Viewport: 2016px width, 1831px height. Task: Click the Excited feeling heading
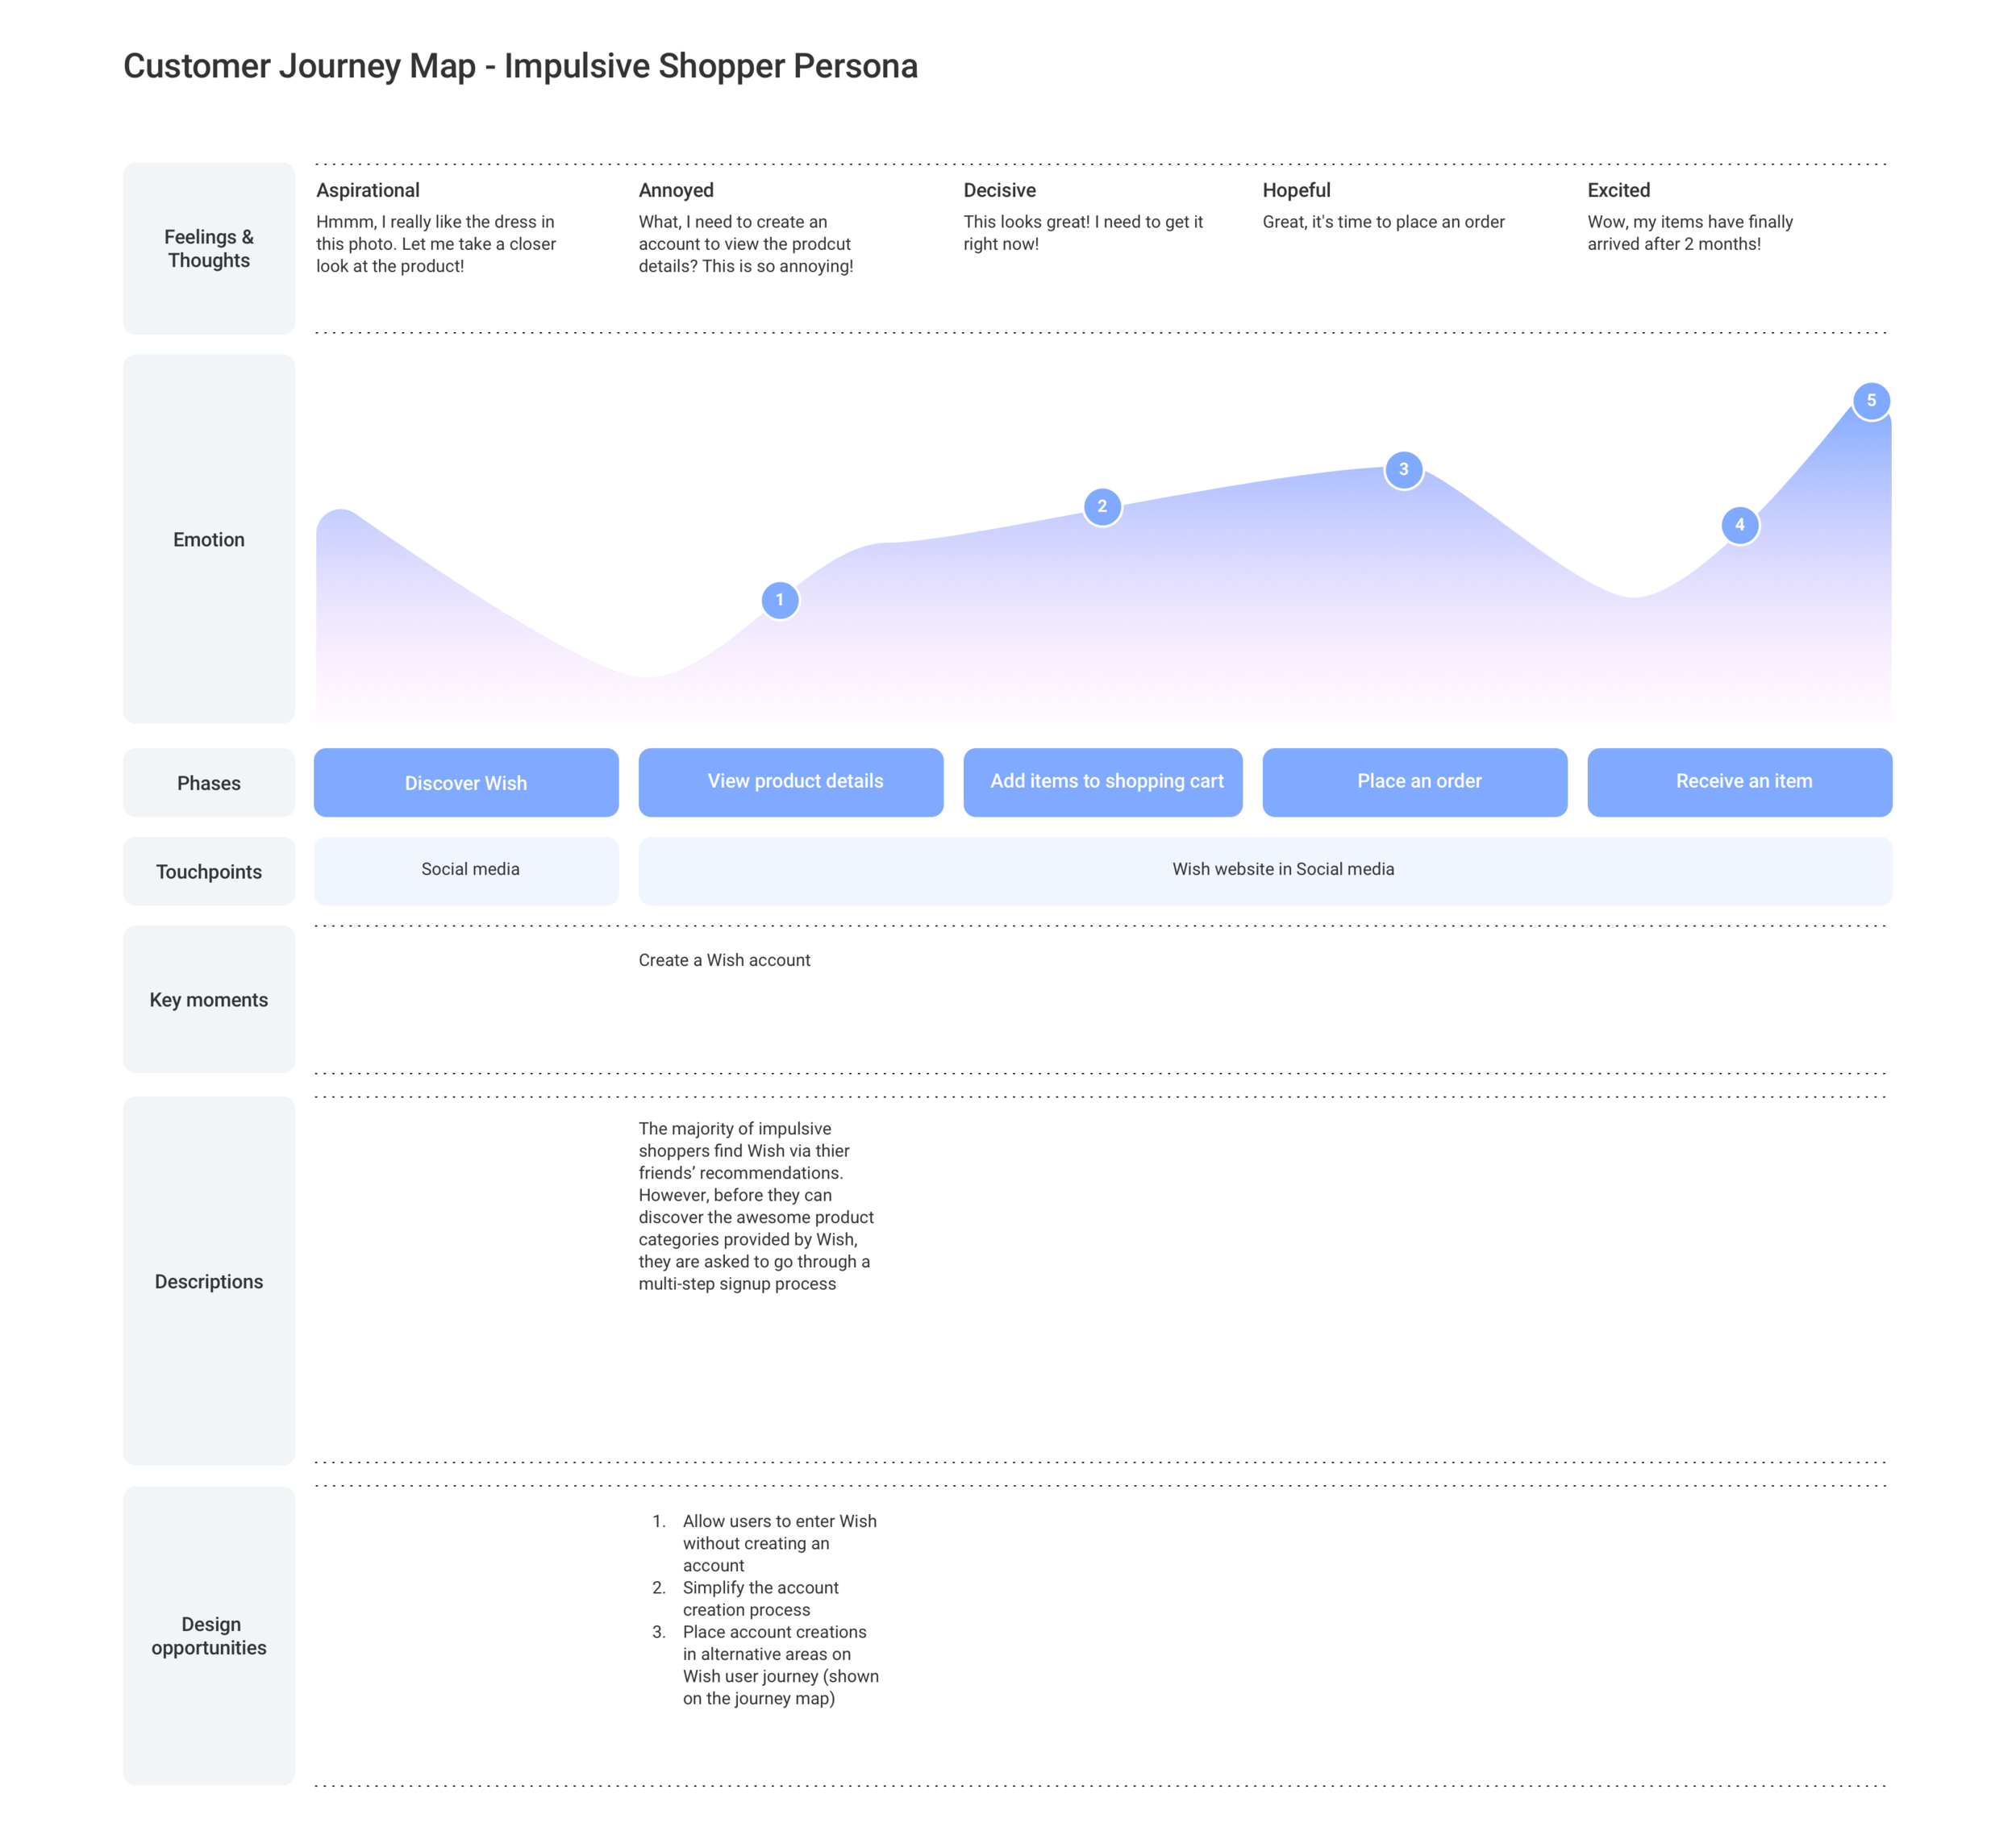click(x=1618, y=190)
